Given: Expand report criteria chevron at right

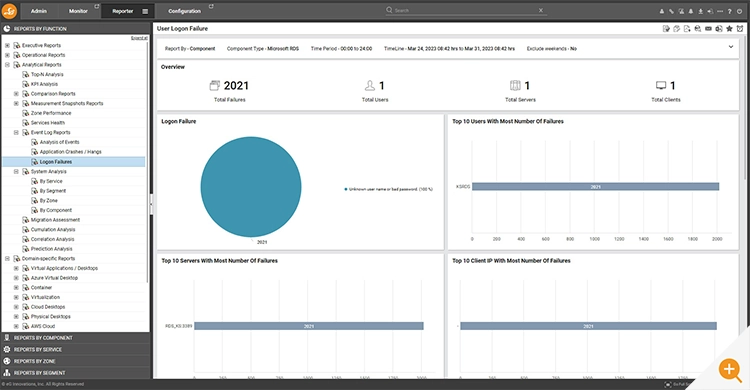Looking at the screenshot, I should click(x=731, y=47).
